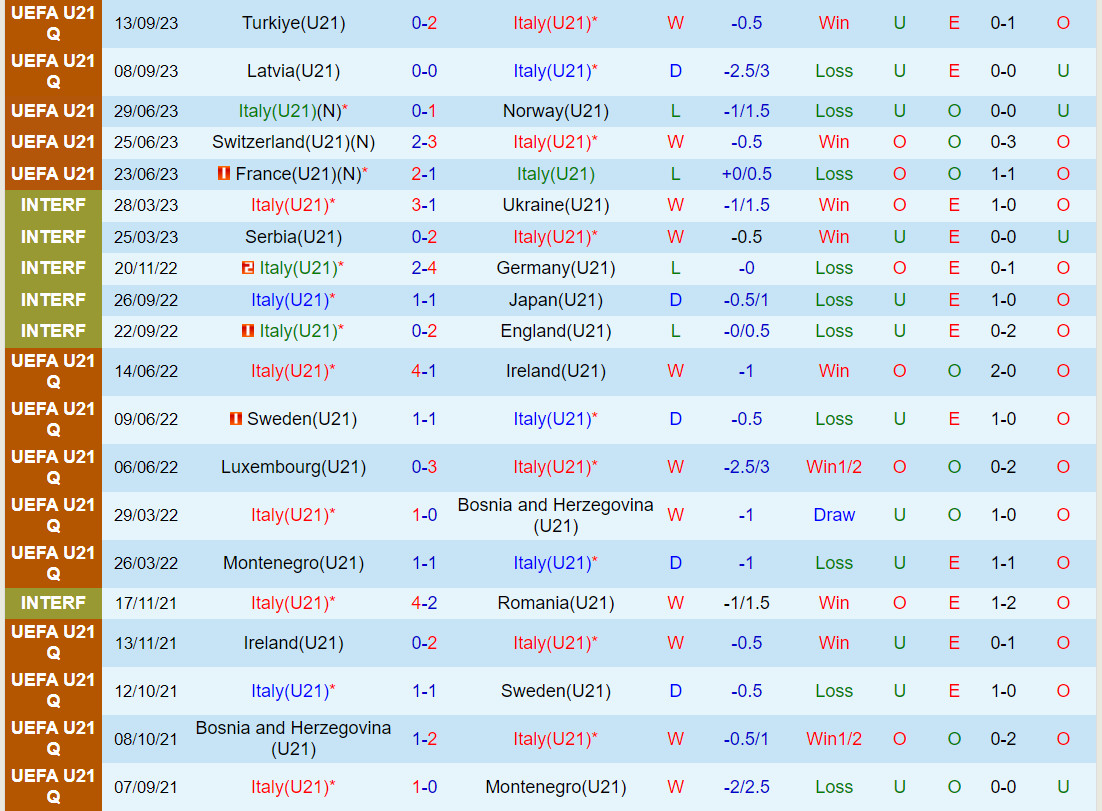Click UEFA U21 label for 29/06/23
Viewport: 1102px width, 811px height.
(x=53, y=111)
